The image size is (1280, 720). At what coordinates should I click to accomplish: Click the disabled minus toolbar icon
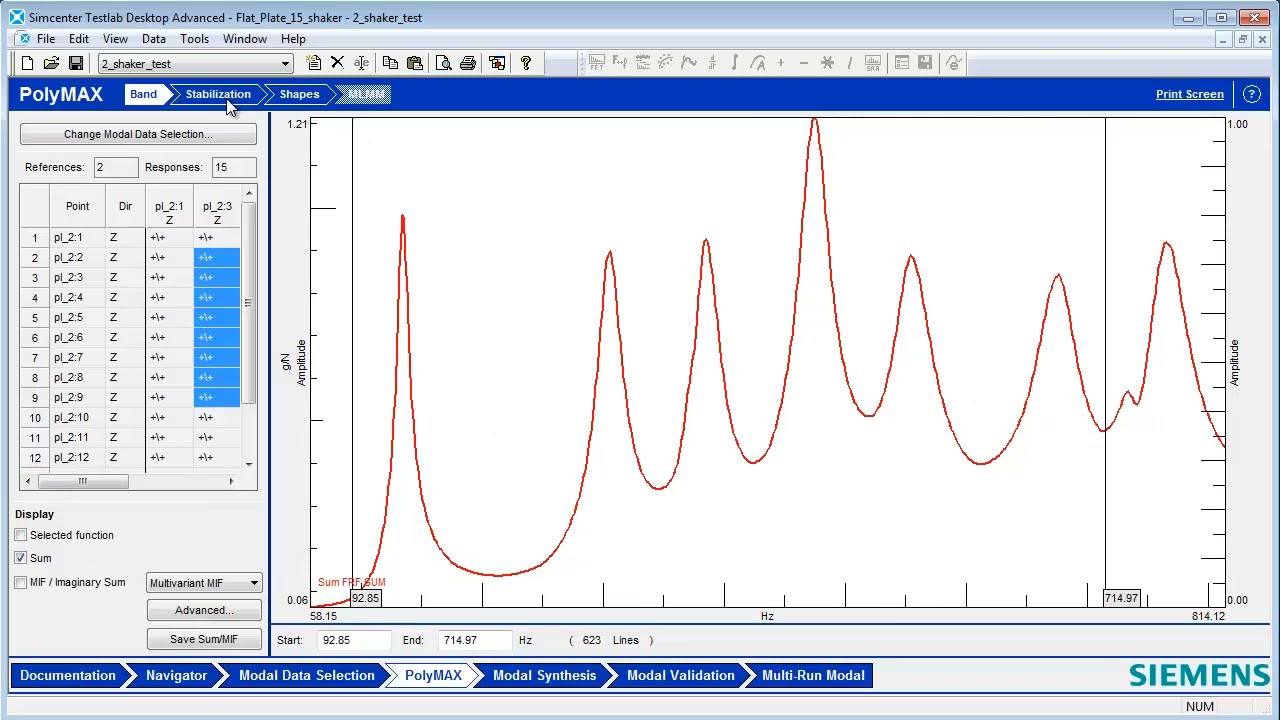click(803, 63)
